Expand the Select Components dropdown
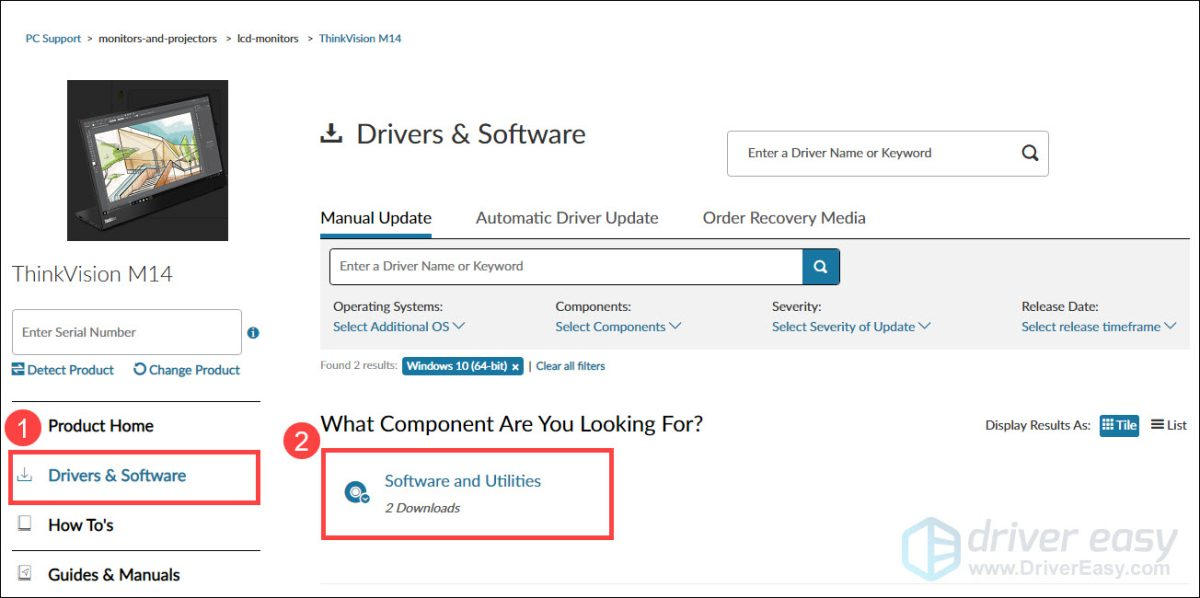Screen dimensions: 1200x598 [617, 326]
